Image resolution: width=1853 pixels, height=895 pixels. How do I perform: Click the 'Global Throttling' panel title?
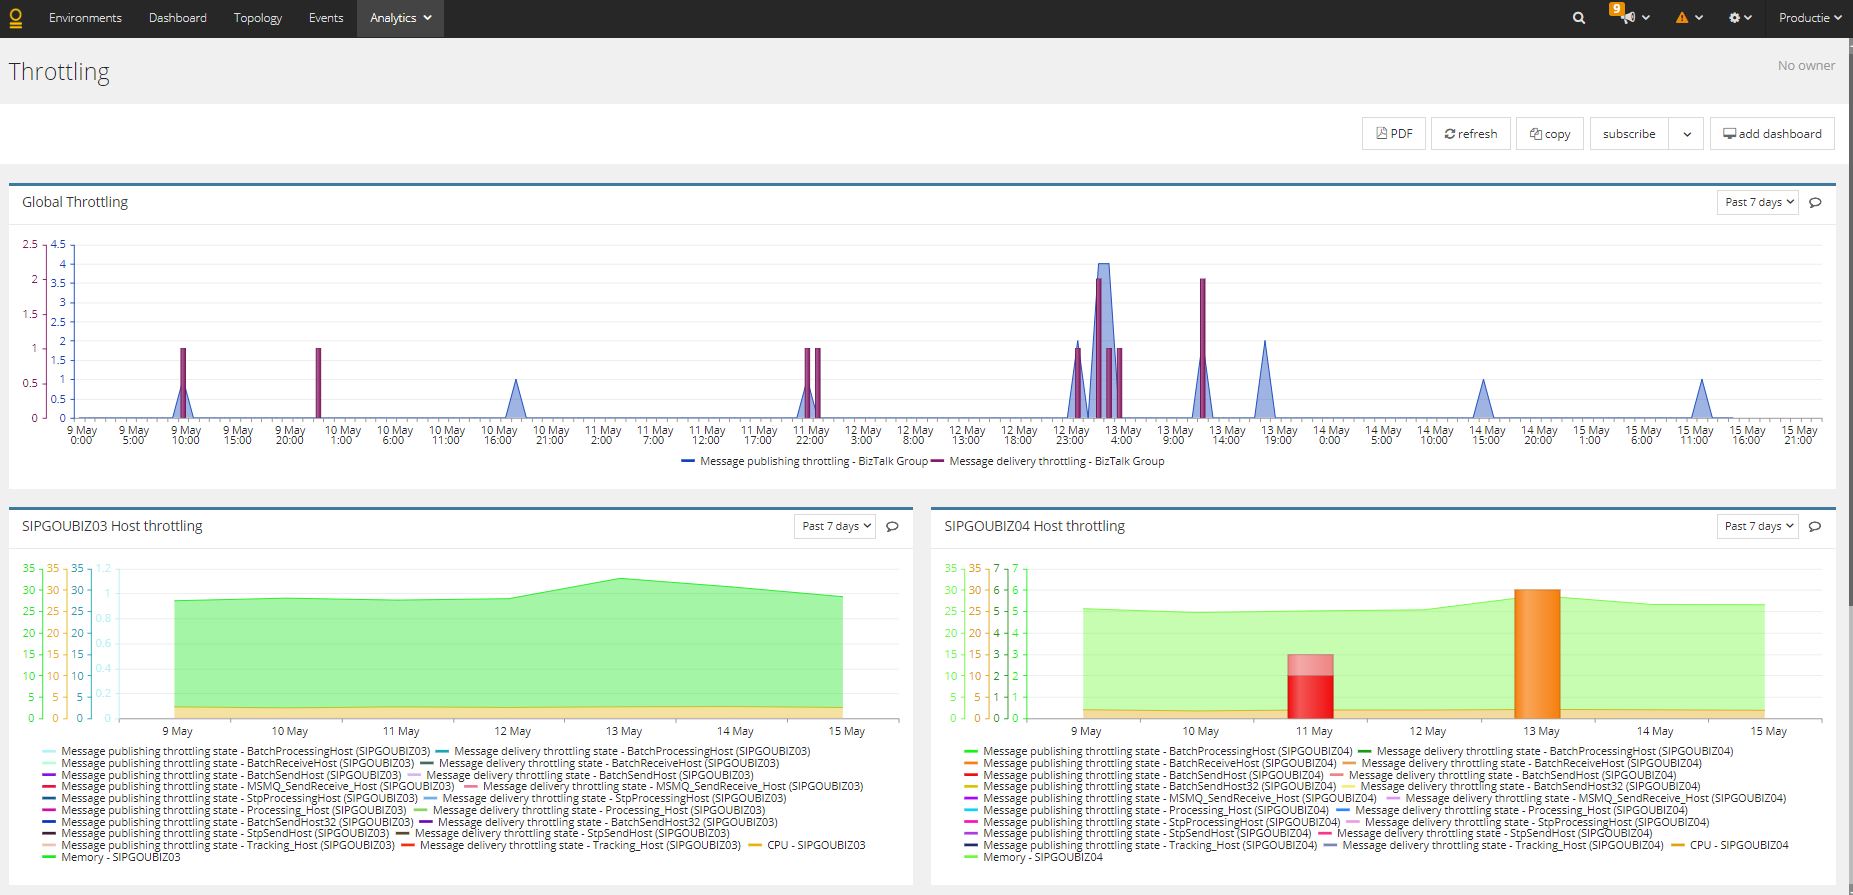pos(75,202)
